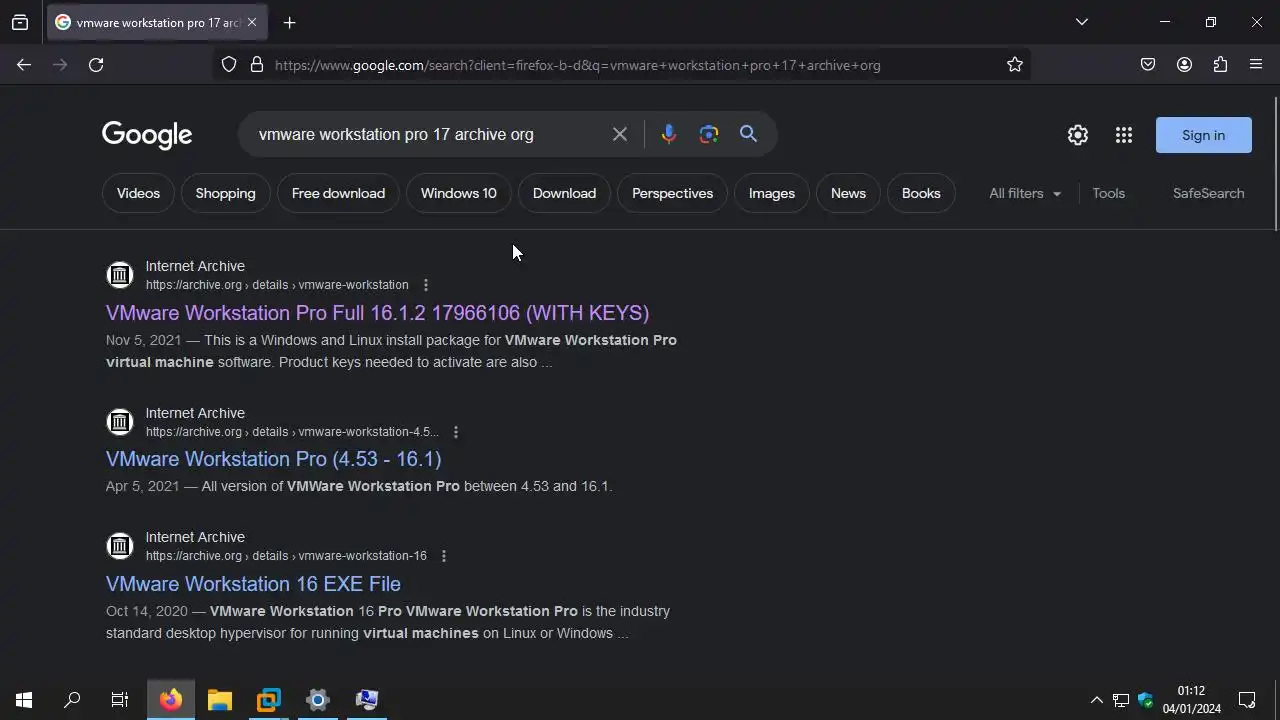
Task: Open SafeSearch settings
Action: [1208, 193]
